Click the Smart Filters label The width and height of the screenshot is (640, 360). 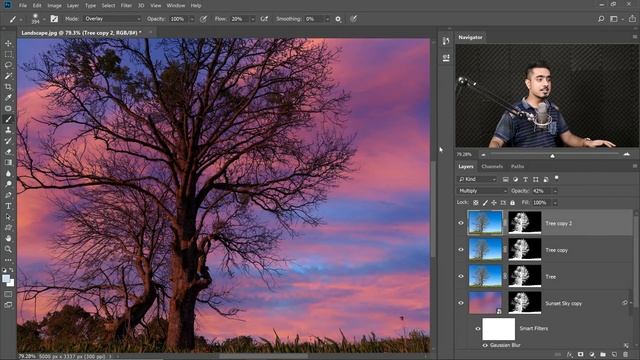pyautogui.click(x=533, y=329)
